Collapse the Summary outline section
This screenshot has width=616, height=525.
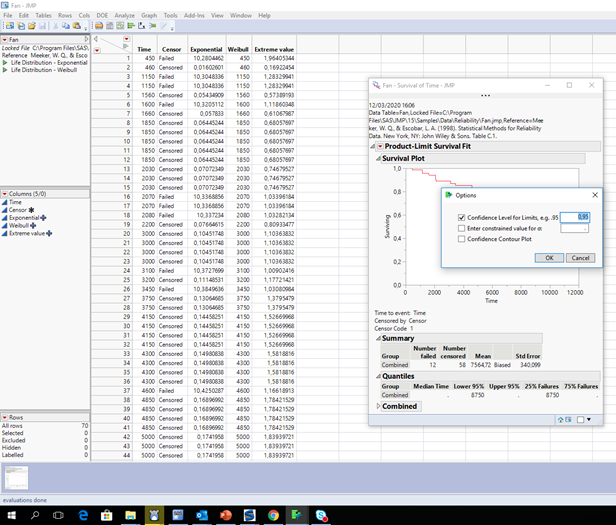pos(378,338)
